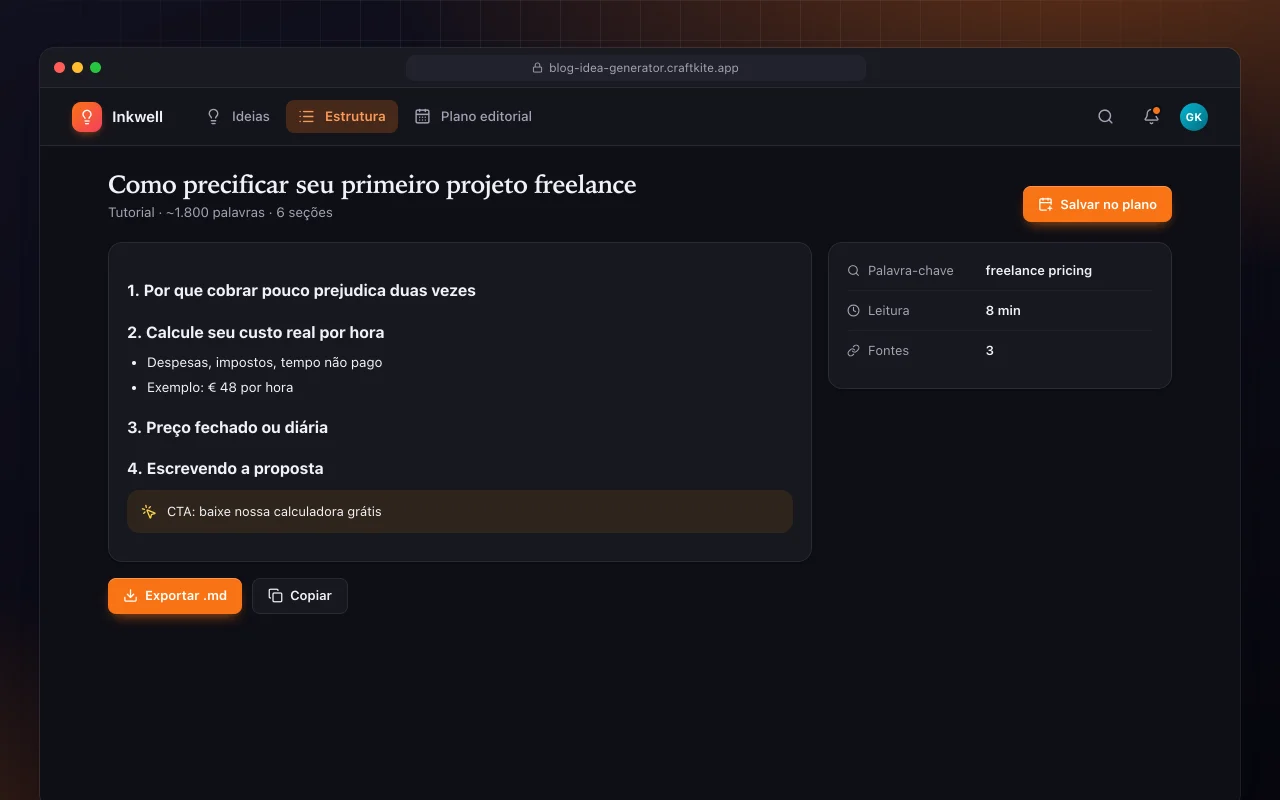Open the search magnifier icon

tap(1105, 117)
